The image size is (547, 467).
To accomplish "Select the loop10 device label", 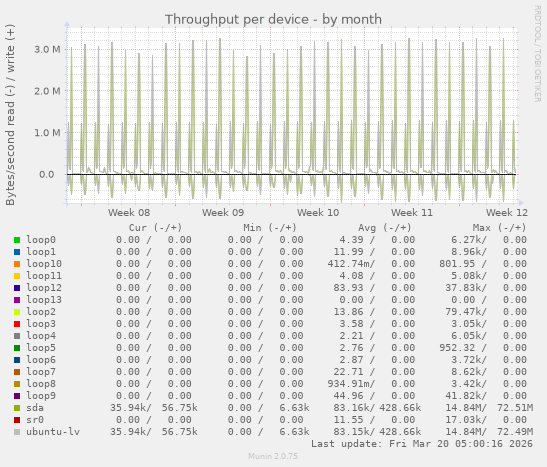I will [44, 264].
